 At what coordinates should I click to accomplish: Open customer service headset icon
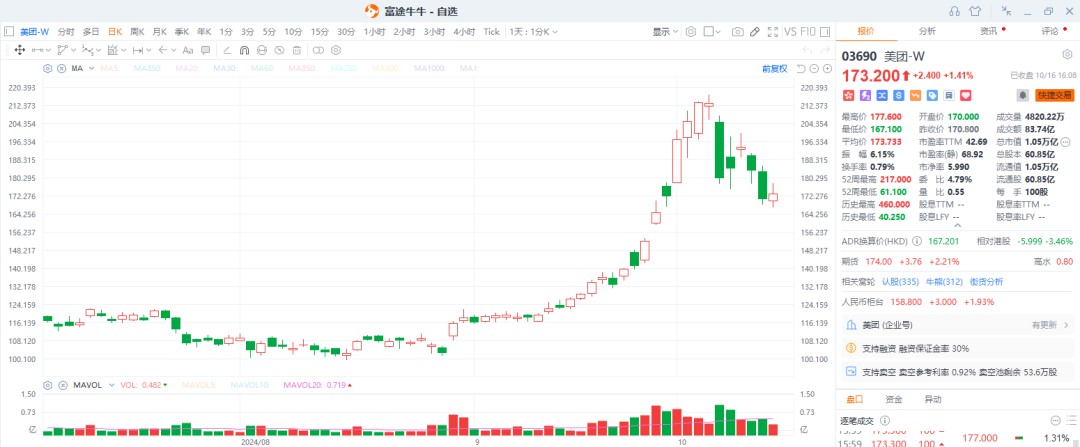coord(955,11)
